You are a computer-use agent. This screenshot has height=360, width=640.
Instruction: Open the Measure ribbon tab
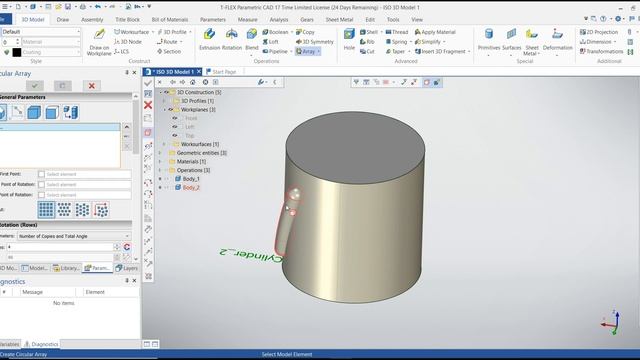247,20
